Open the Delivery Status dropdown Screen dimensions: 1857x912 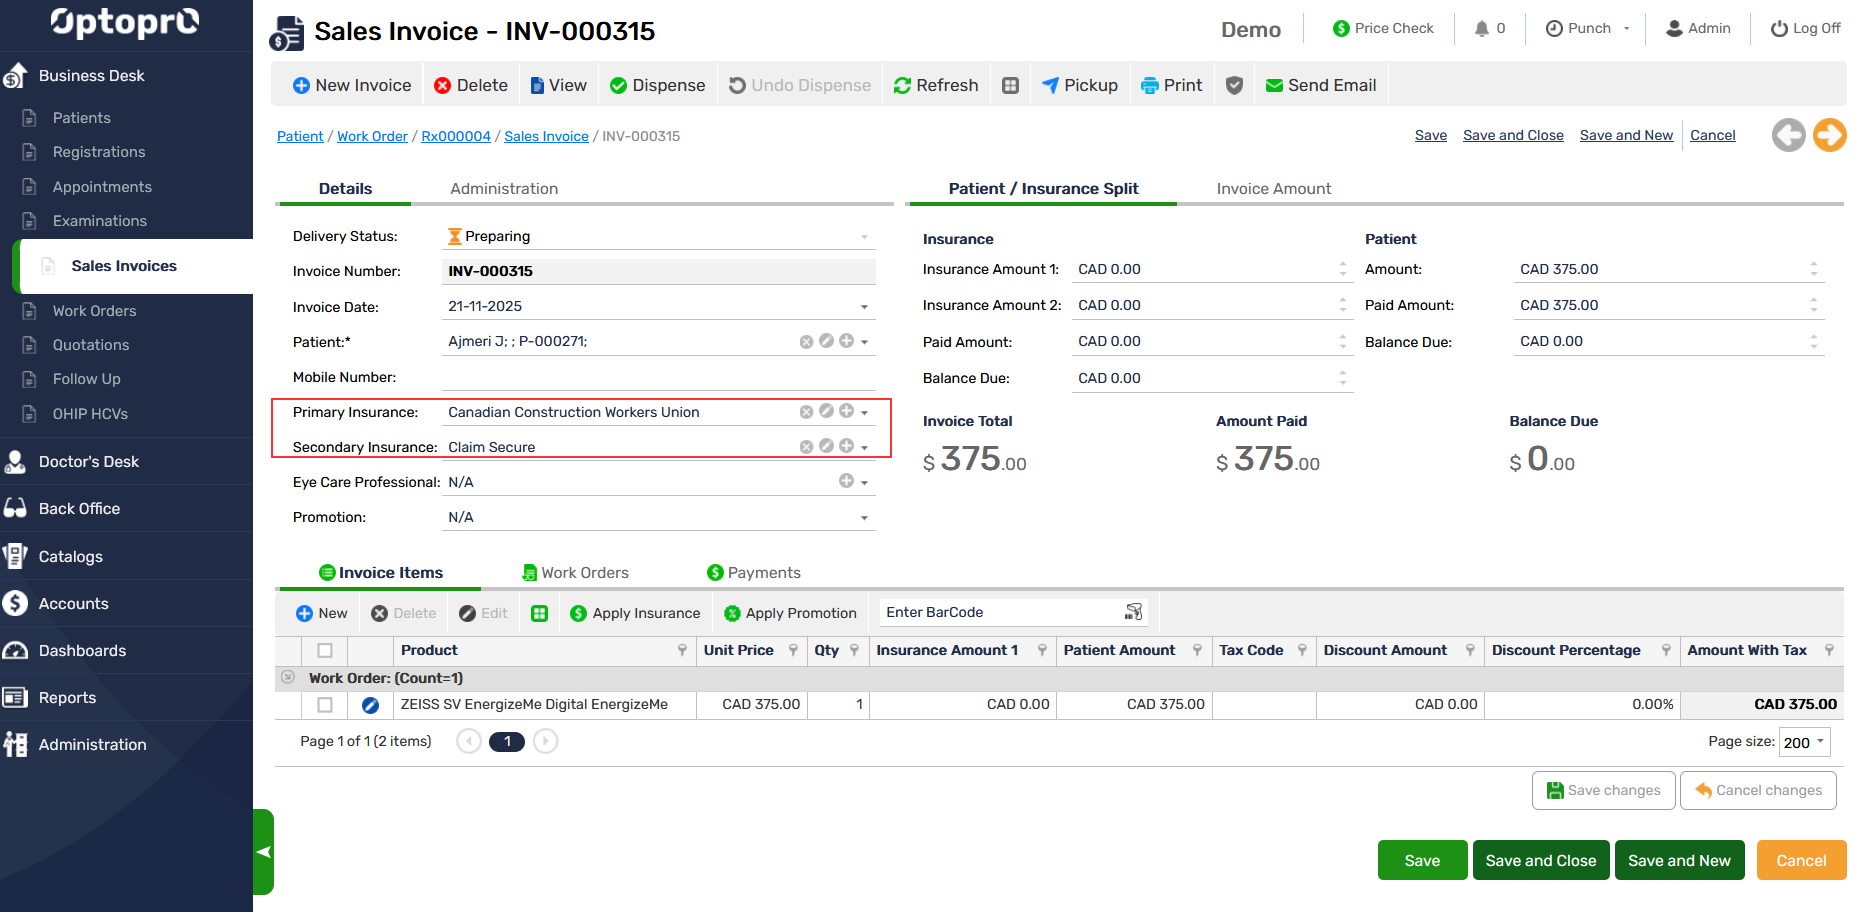(x=864, y=237)
